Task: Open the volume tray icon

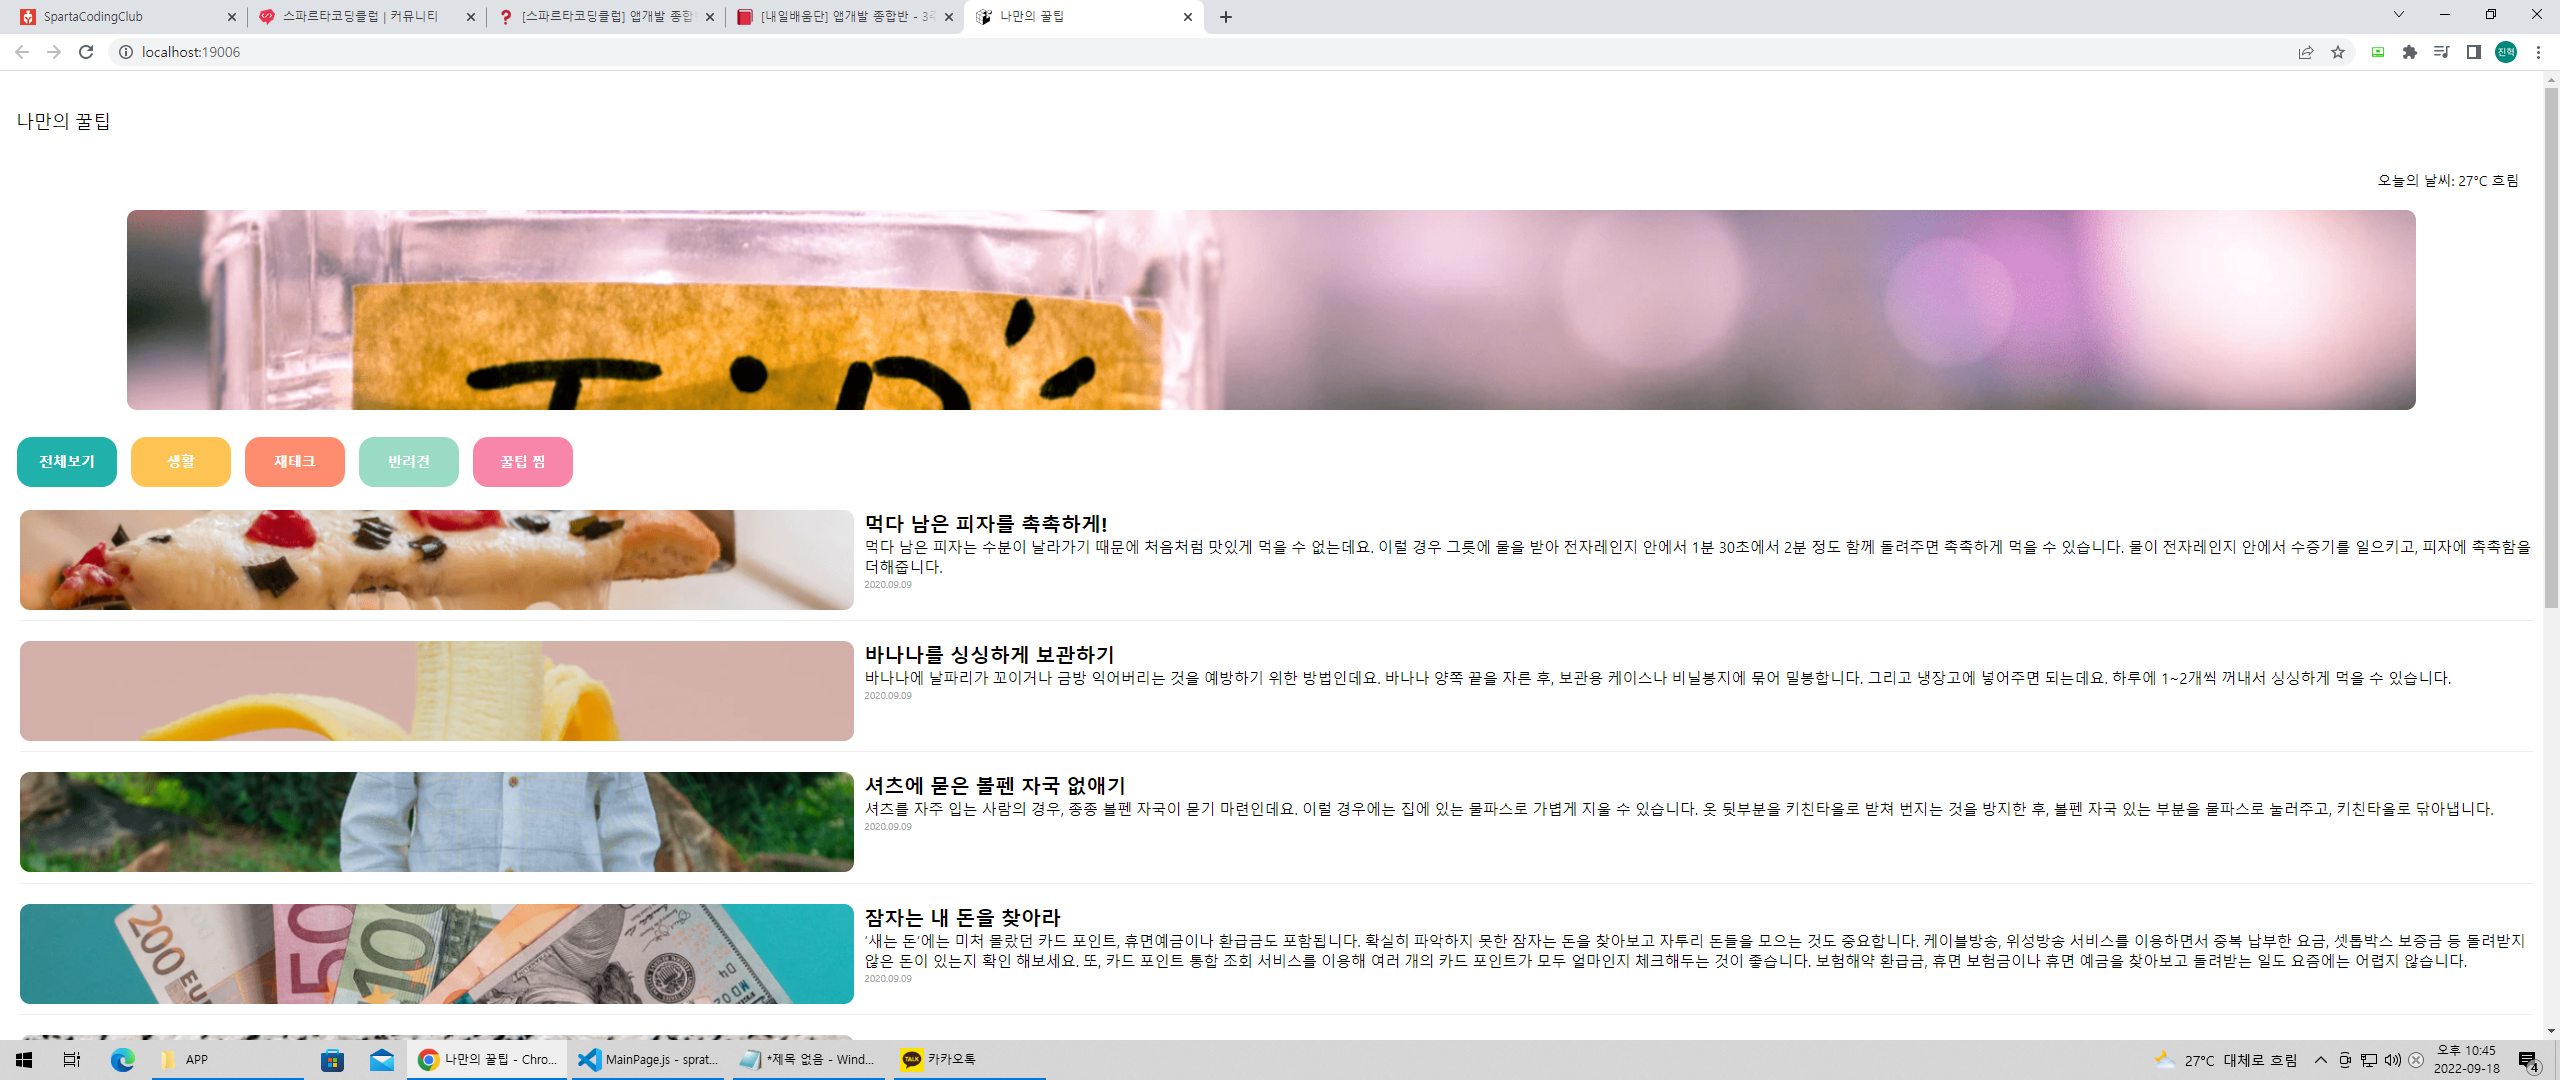Action: [2392, 1060]
